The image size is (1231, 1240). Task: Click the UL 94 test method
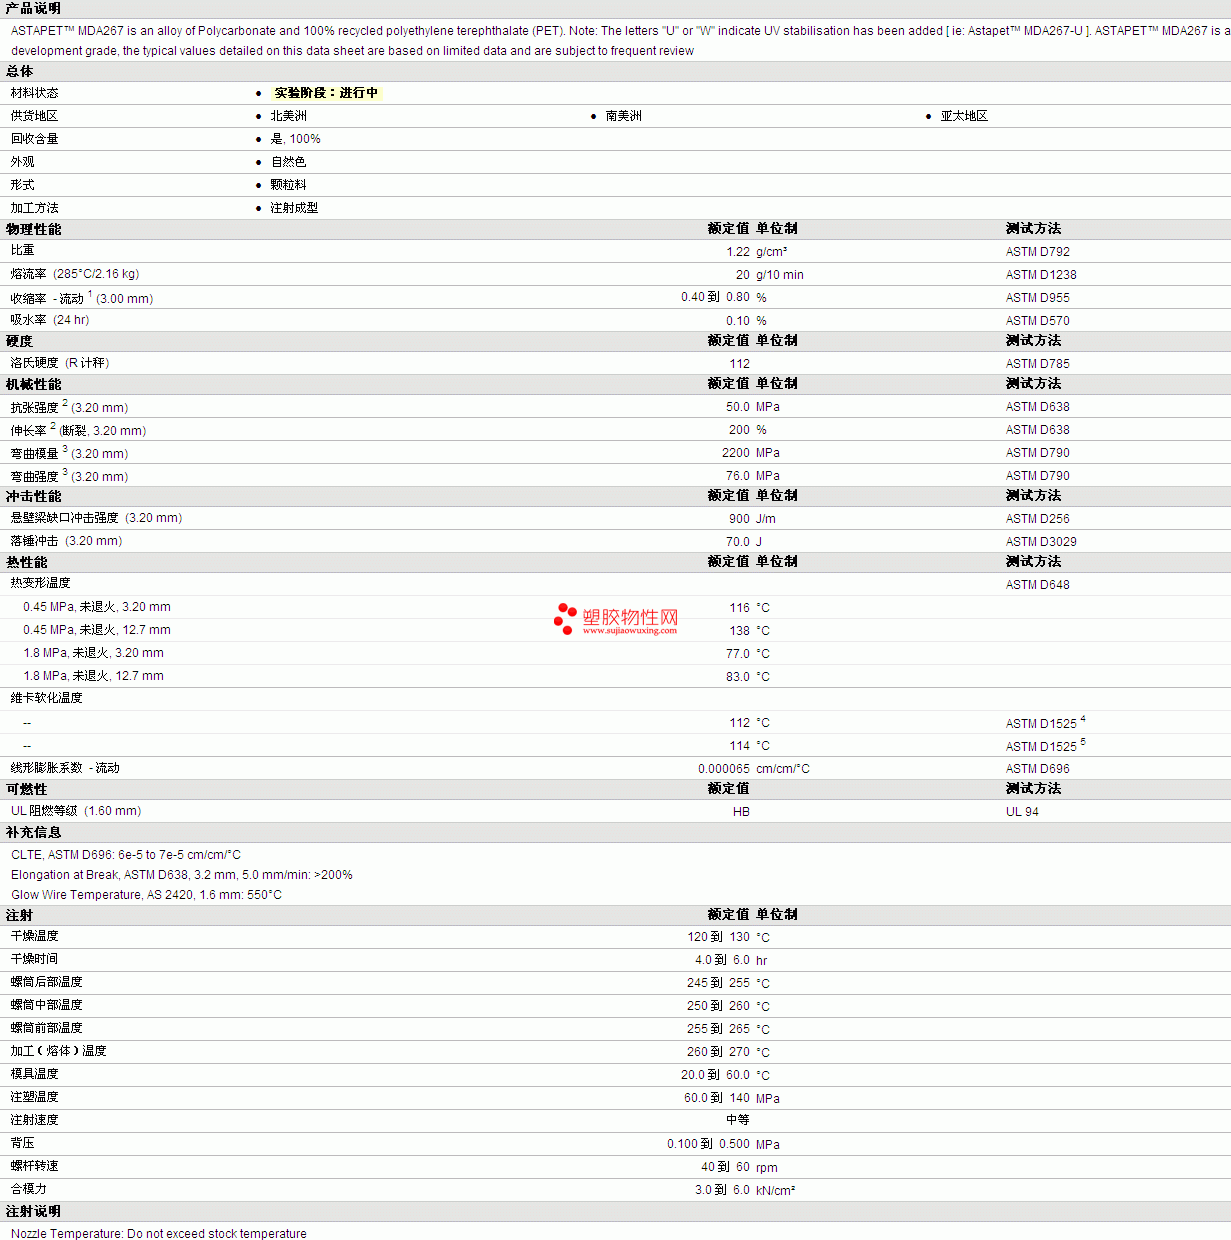[x=1022, y=812]
